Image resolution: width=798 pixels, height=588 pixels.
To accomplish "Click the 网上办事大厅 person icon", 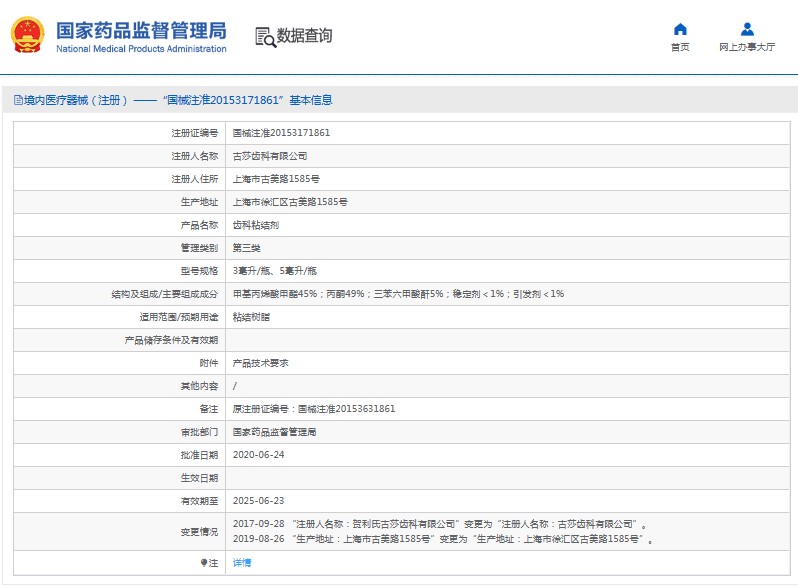I will pyautogui.click(x=746, y=29).
